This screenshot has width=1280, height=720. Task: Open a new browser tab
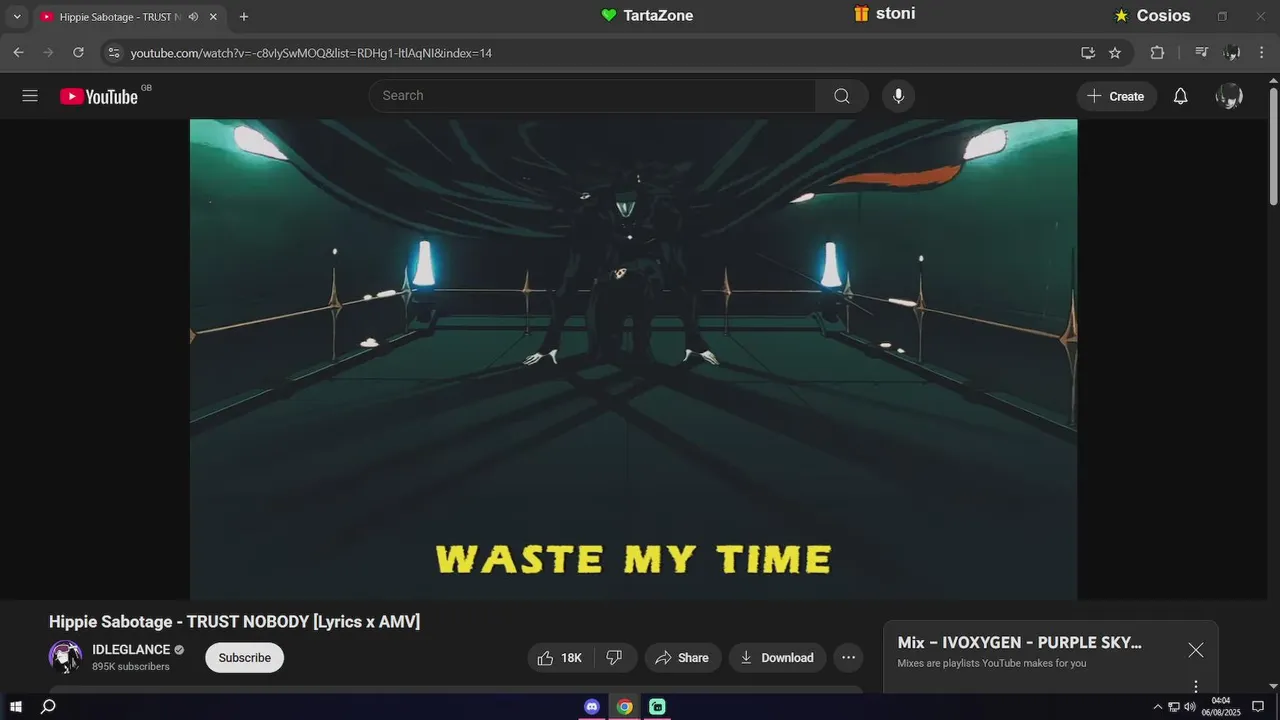[x=244, y=17]
